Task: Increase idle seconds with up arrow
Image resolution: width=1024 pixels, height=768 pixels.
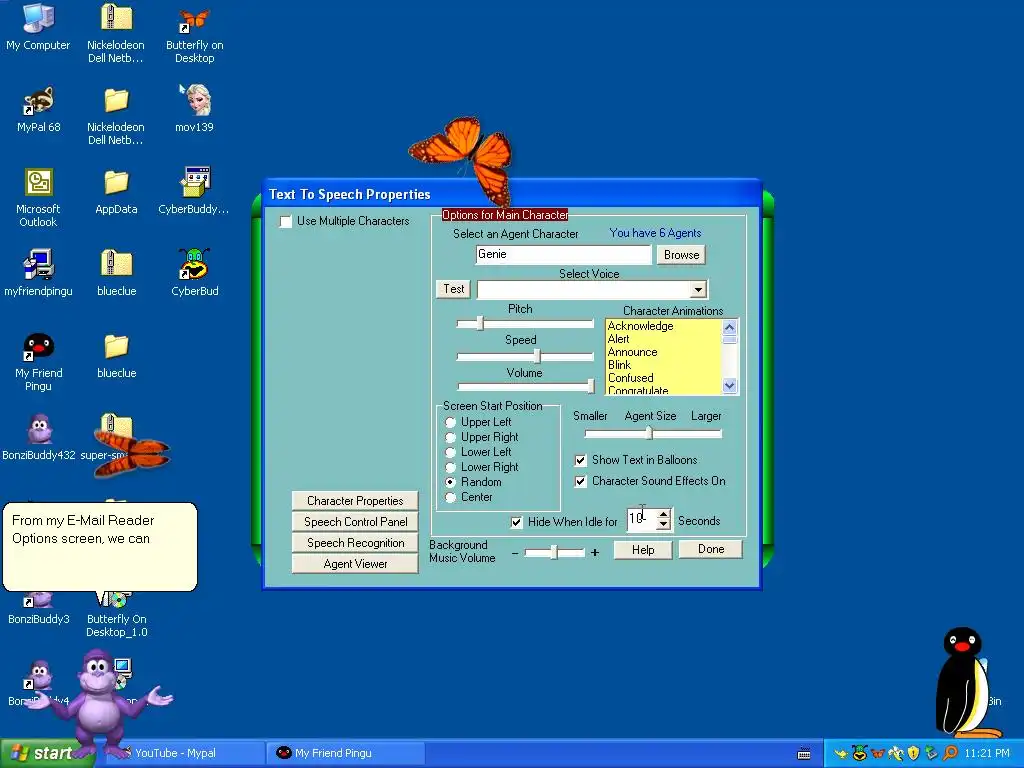Action: tap(664, 515)
